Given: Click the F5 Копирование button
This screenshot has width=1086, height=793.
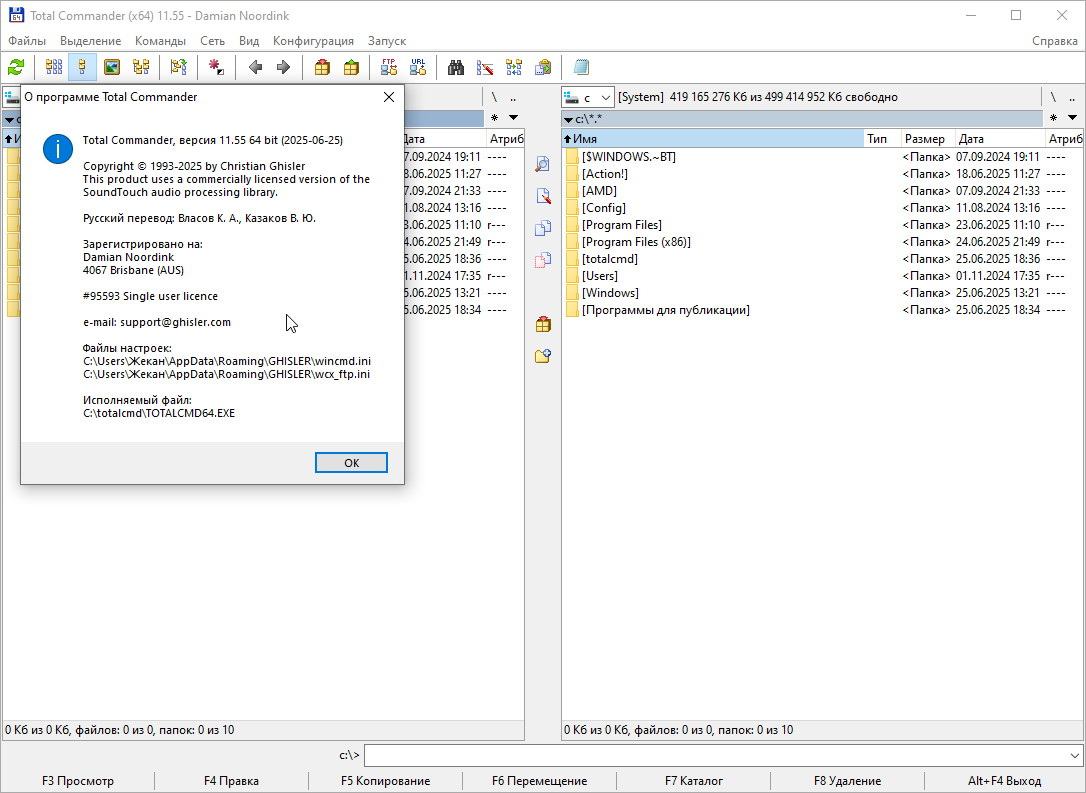Looking at the screenshot, I should (385, 781).
